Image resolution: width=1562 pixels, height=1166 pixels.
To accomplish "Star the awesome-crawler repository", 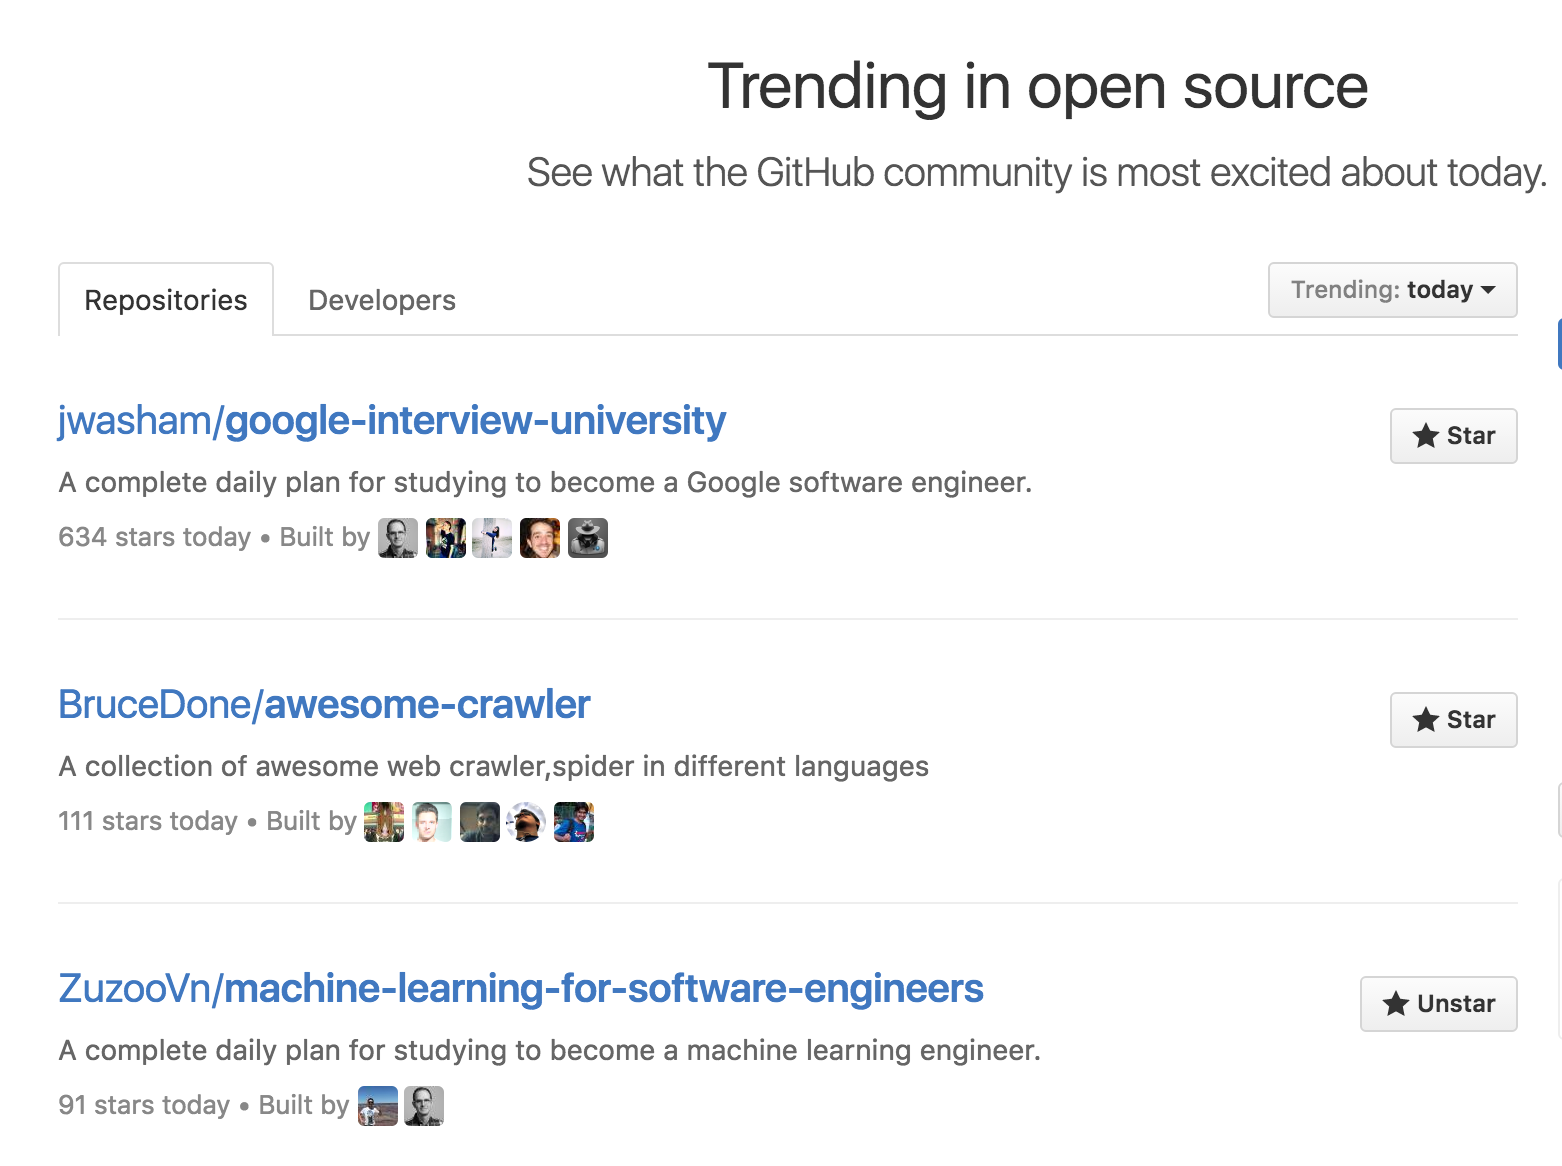I will tap(1453, 720).
